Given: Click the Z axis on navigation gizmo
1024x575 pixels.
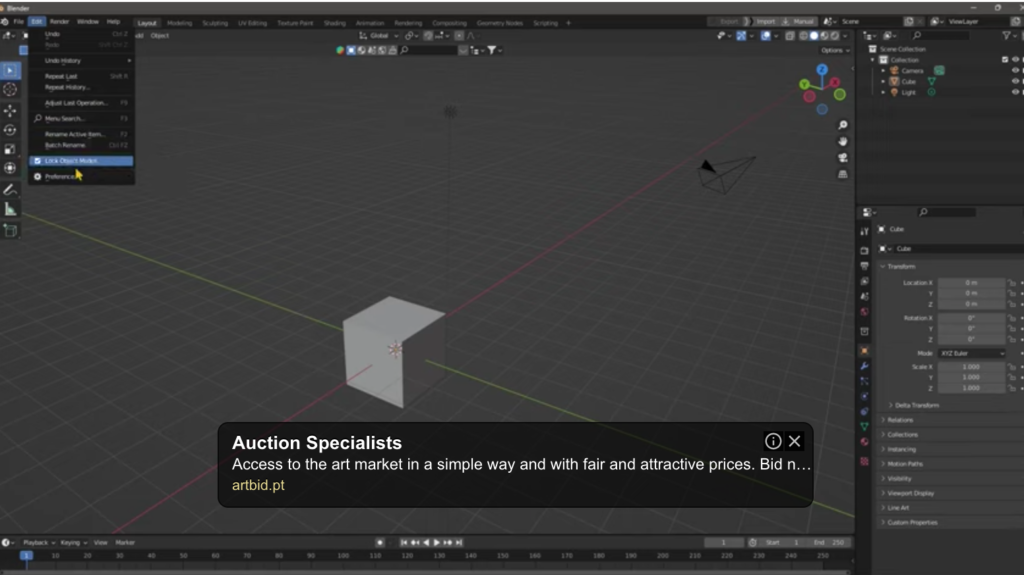Looking at the screenshot, I should (x=822, y=69).
